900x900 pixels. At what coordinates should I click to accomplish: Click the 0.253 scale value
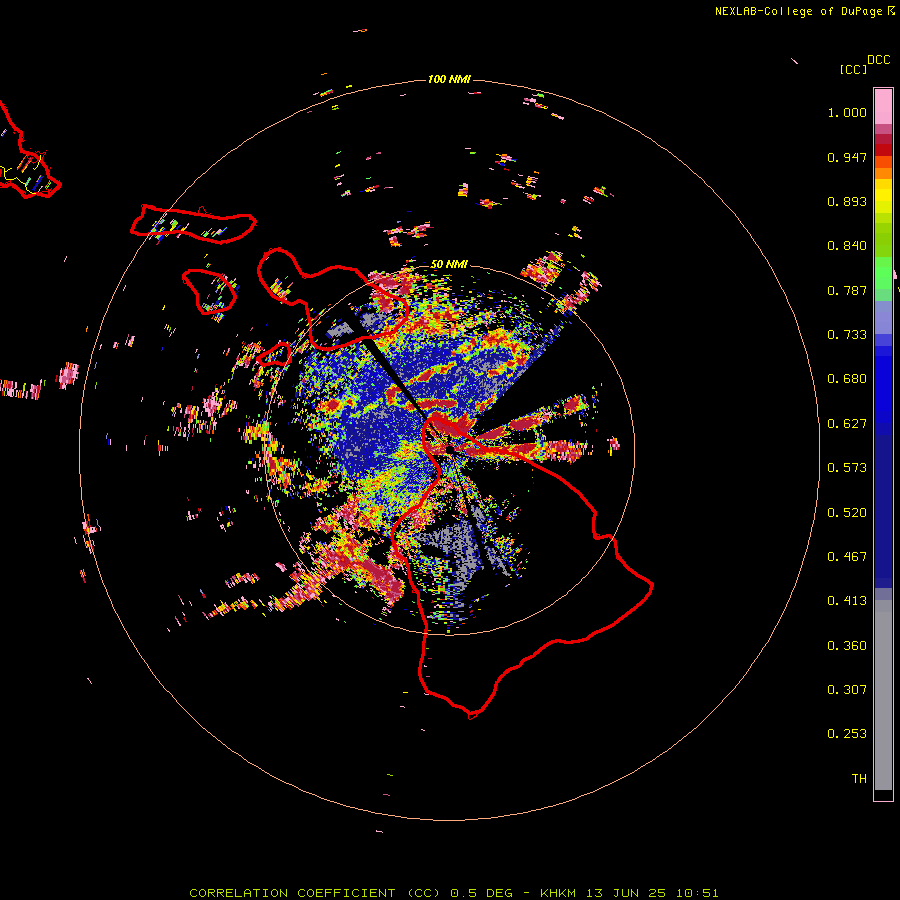click(x=847, y=734)
